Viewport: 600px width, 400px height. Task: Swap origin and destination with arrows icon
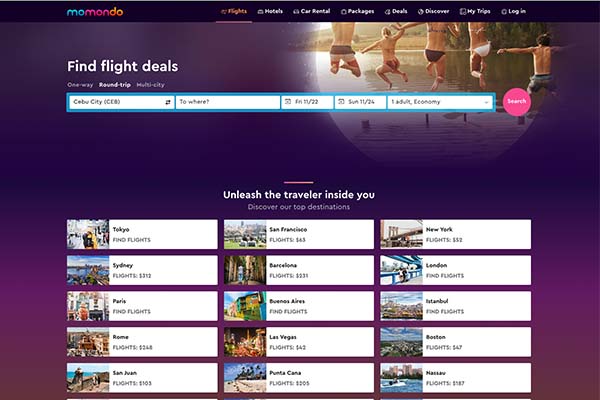[x=168, y=102]
